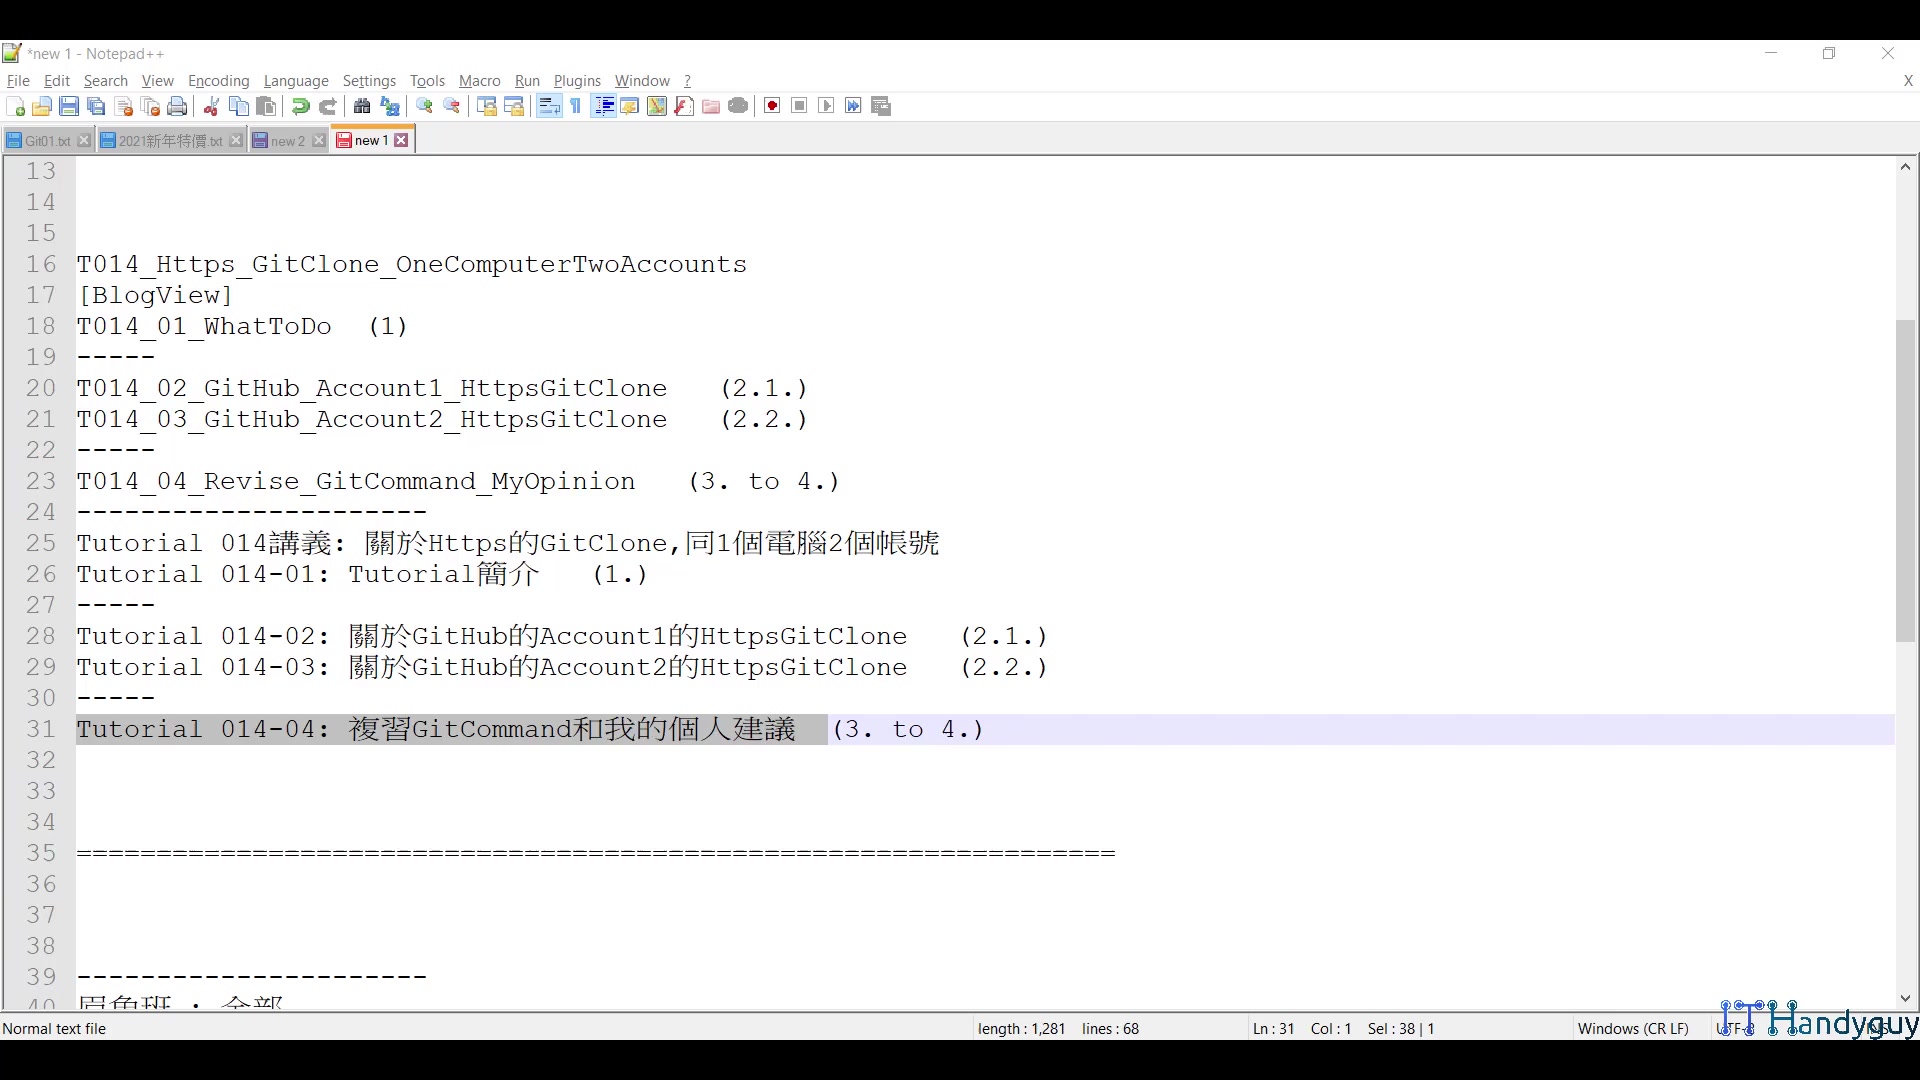Image resolution: width=1920 pixels, height=1080 pixels.
Task: Click the Undo arrow icon
Action: (300, 106)
